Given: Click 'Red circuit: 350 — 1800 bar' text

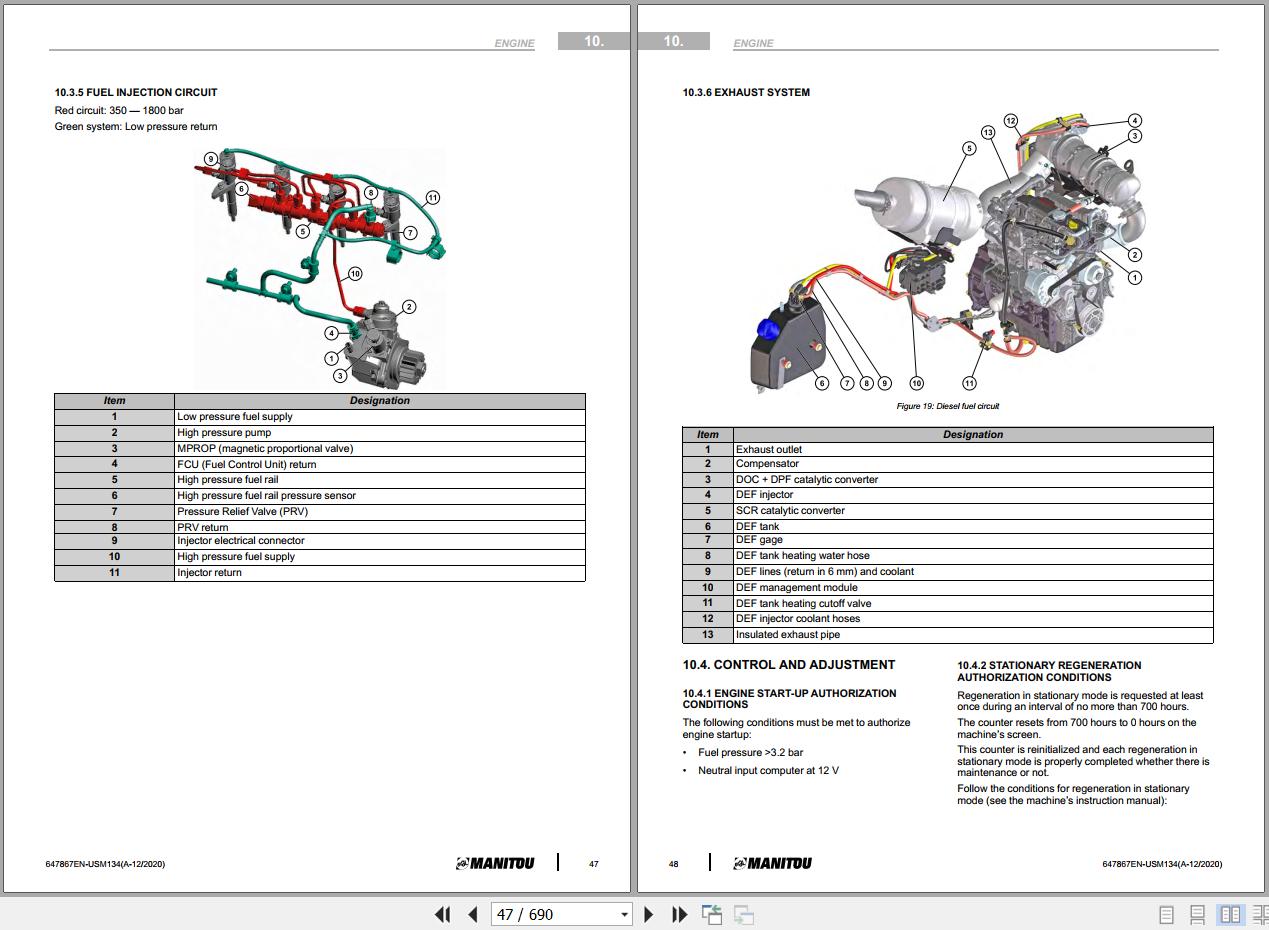Looking at the screenshot, I should [x=119, y=110].
